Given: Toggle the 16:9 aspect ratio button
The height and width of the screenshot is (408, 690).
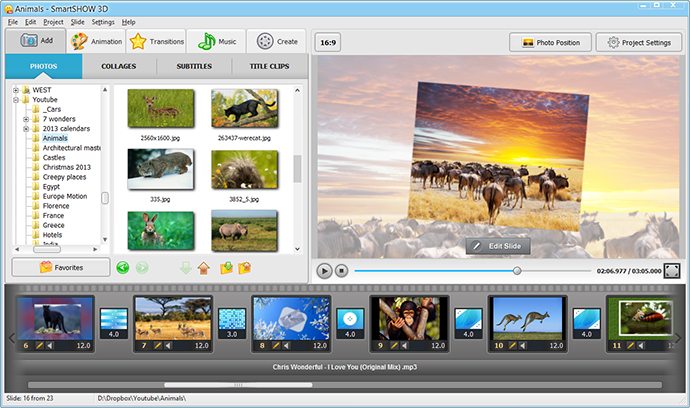Looking at the screenshot, I should [327, 42].
